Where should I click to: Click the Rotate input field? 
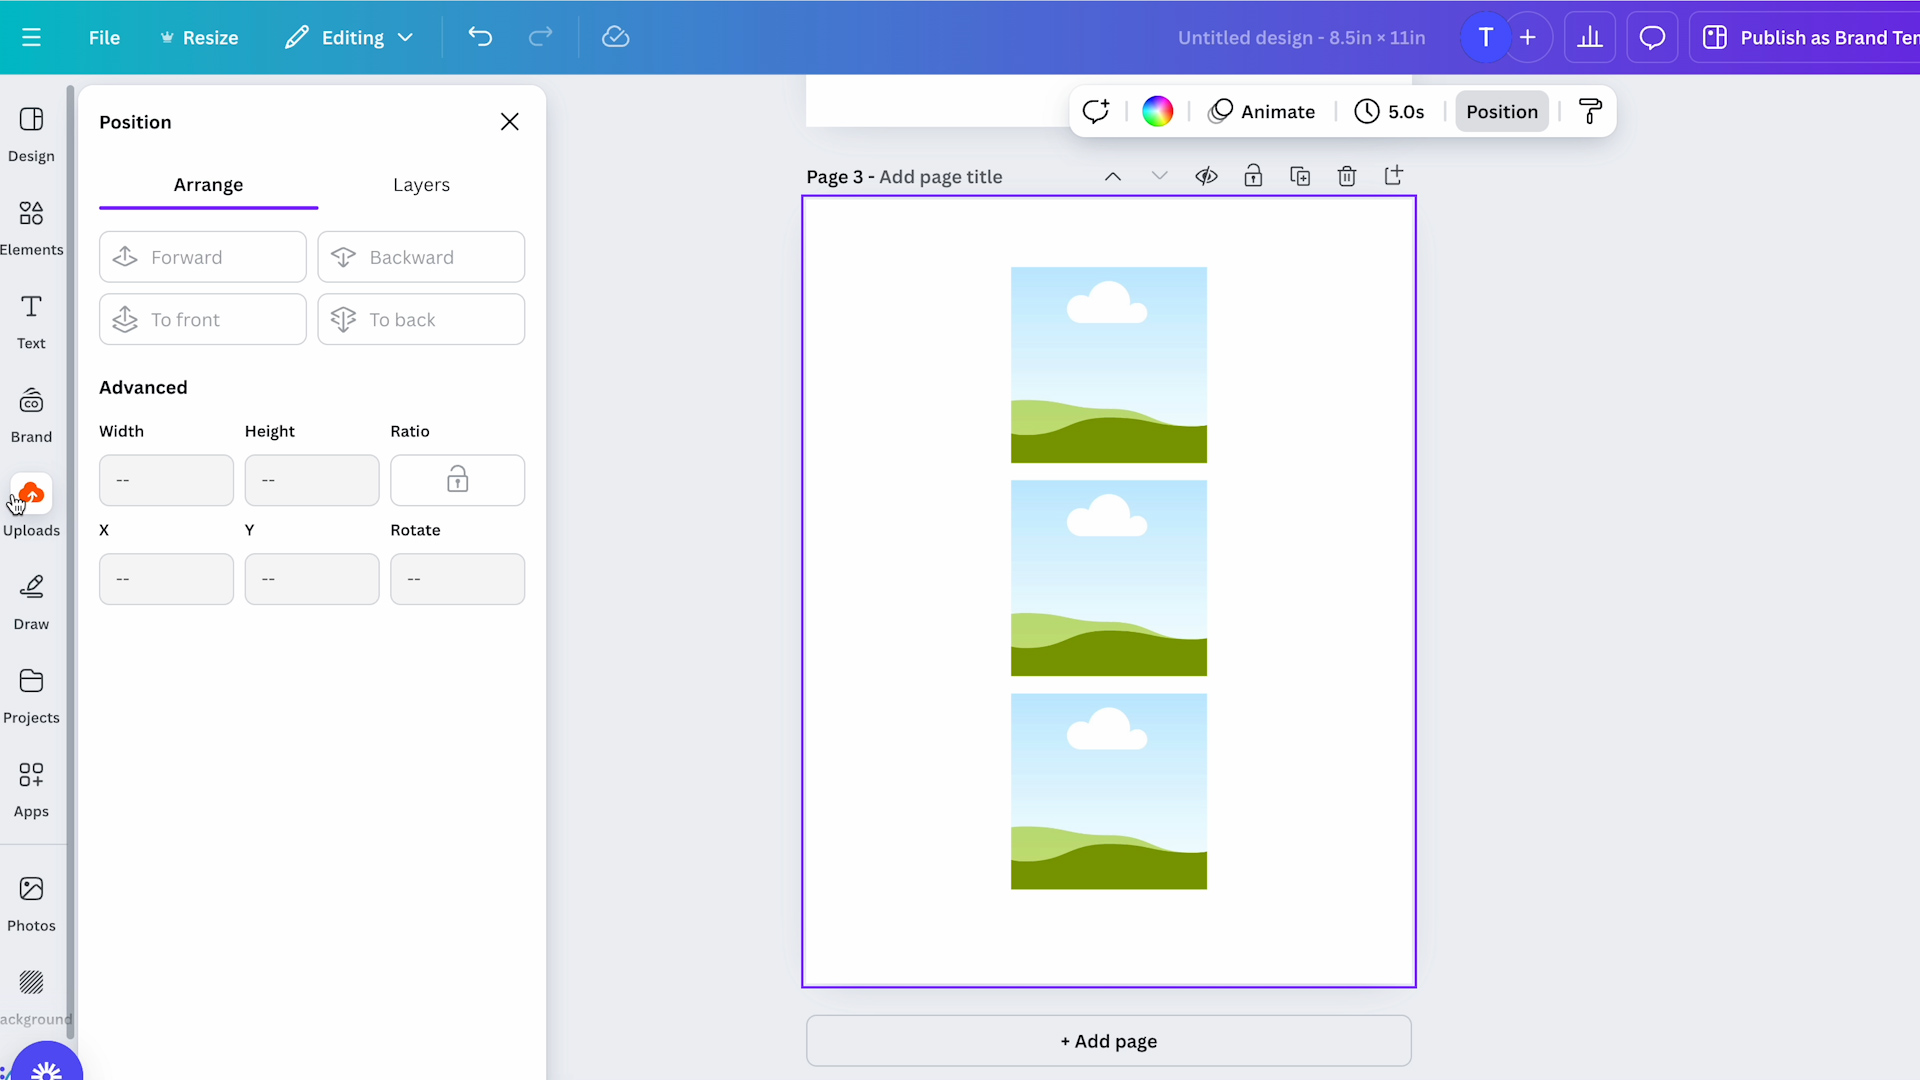[457, 579]
